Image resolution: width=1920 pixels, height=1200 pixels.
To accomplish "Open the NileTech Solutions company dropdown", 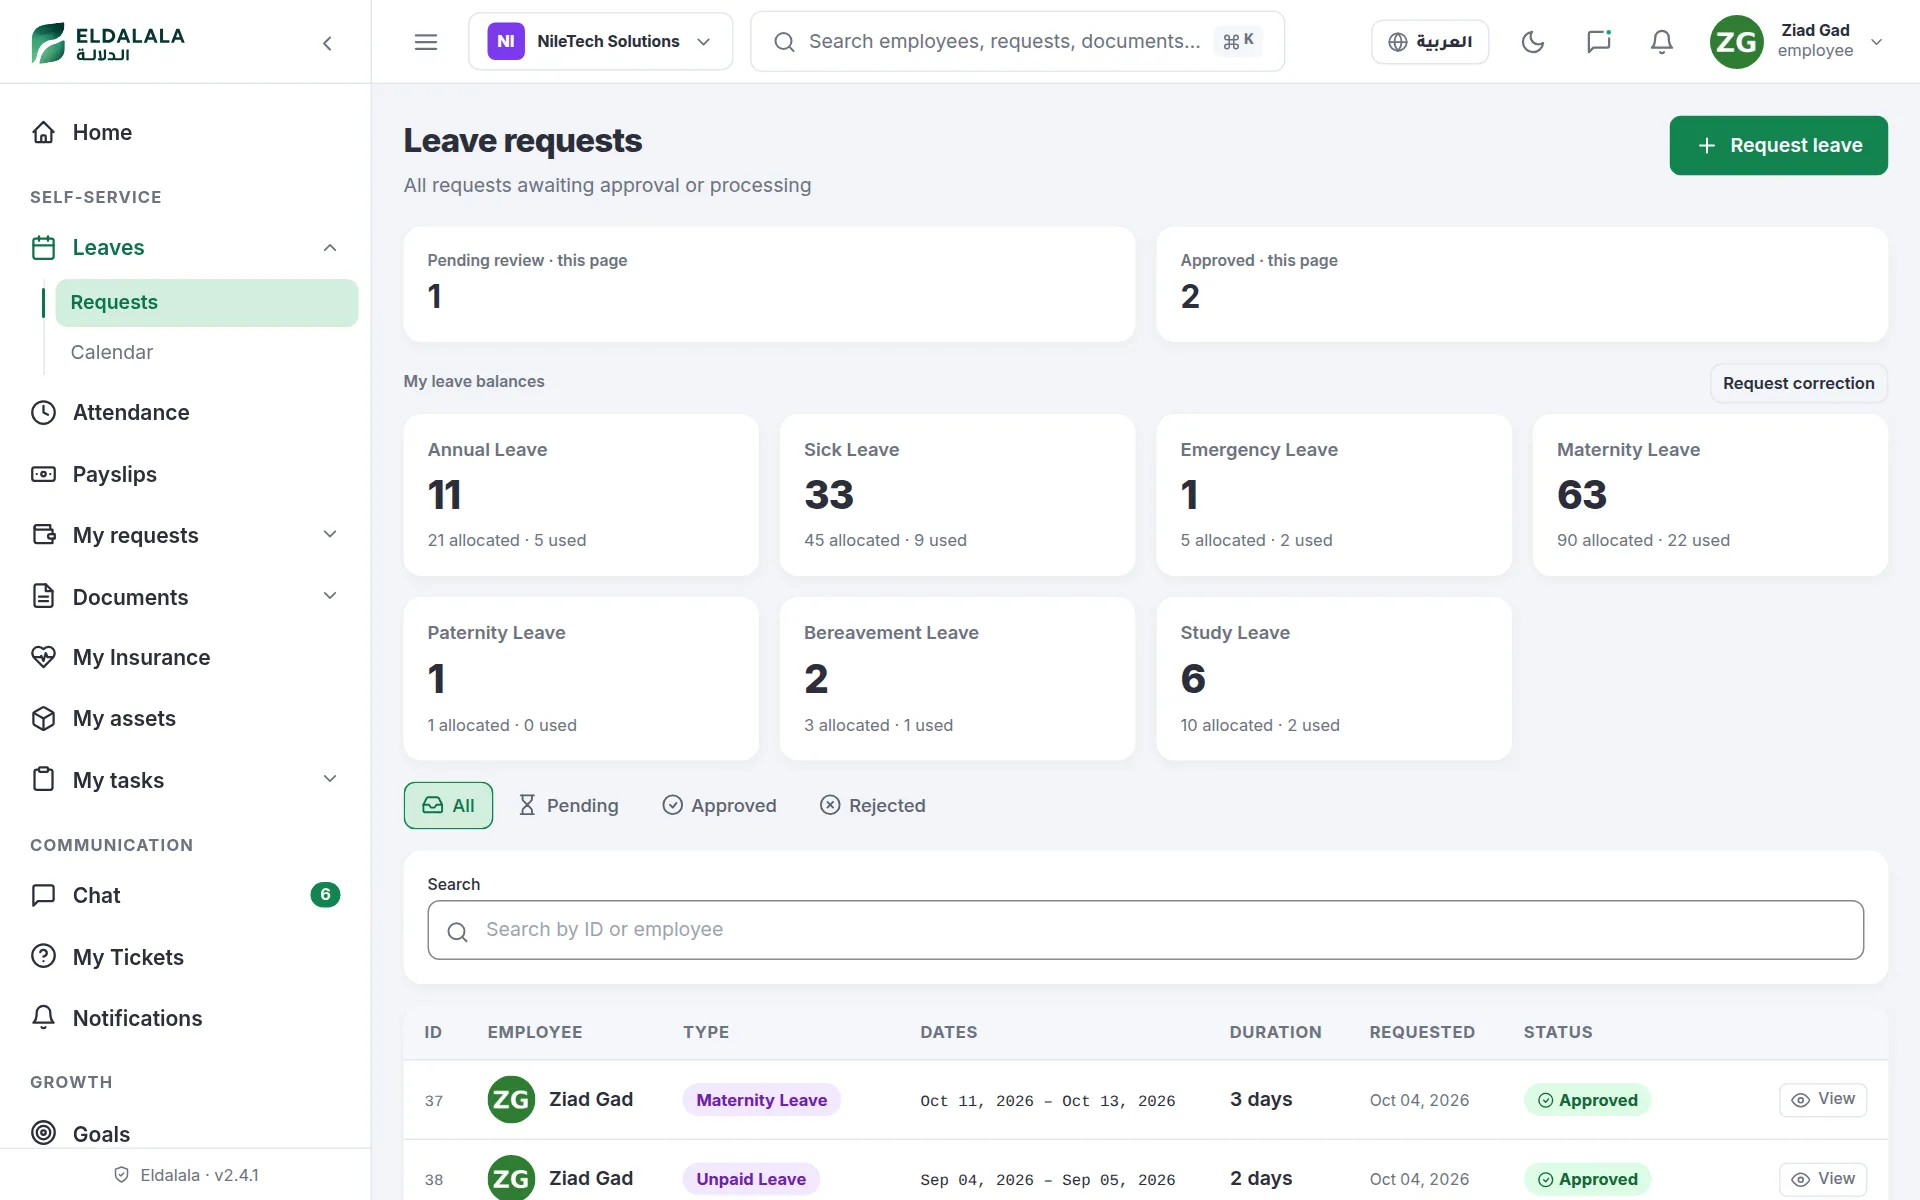I will 600,42.
